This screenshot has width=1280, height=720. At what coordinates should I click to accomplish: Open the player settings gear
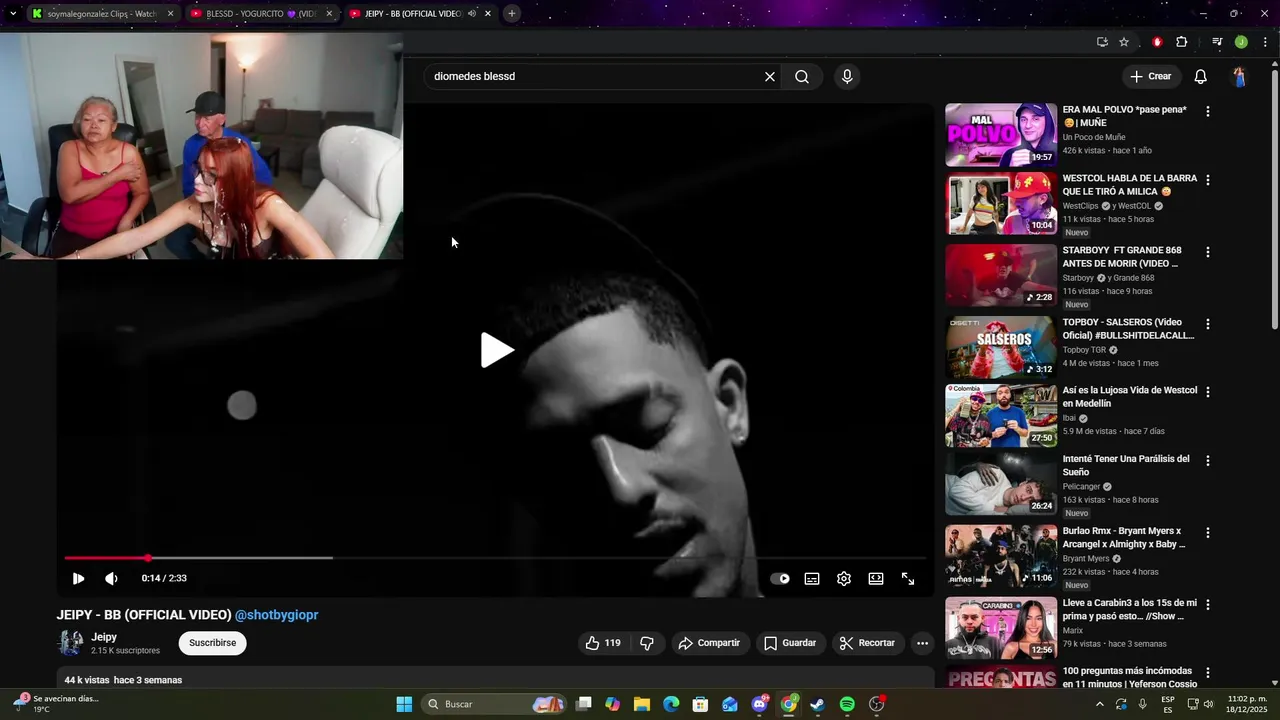click(844, 579)
